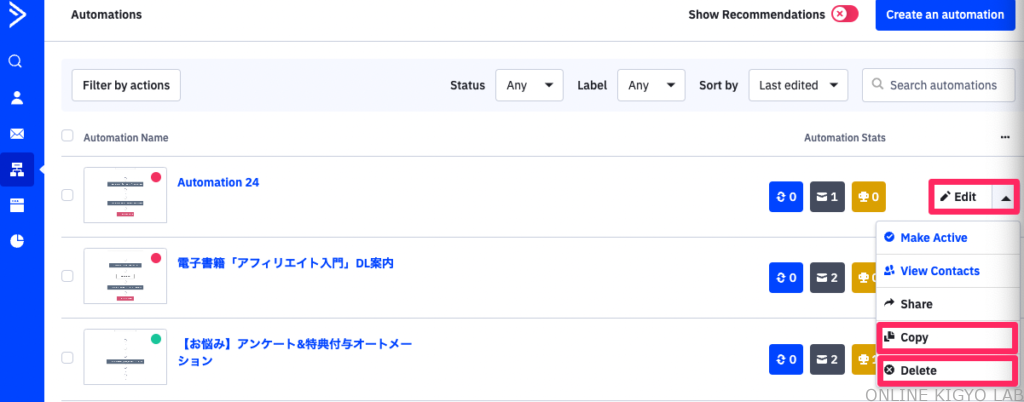The image size is (1024, 402).
Task: Open Campaigns envelope icon in sidebar
Action: [x=16, y=134]
